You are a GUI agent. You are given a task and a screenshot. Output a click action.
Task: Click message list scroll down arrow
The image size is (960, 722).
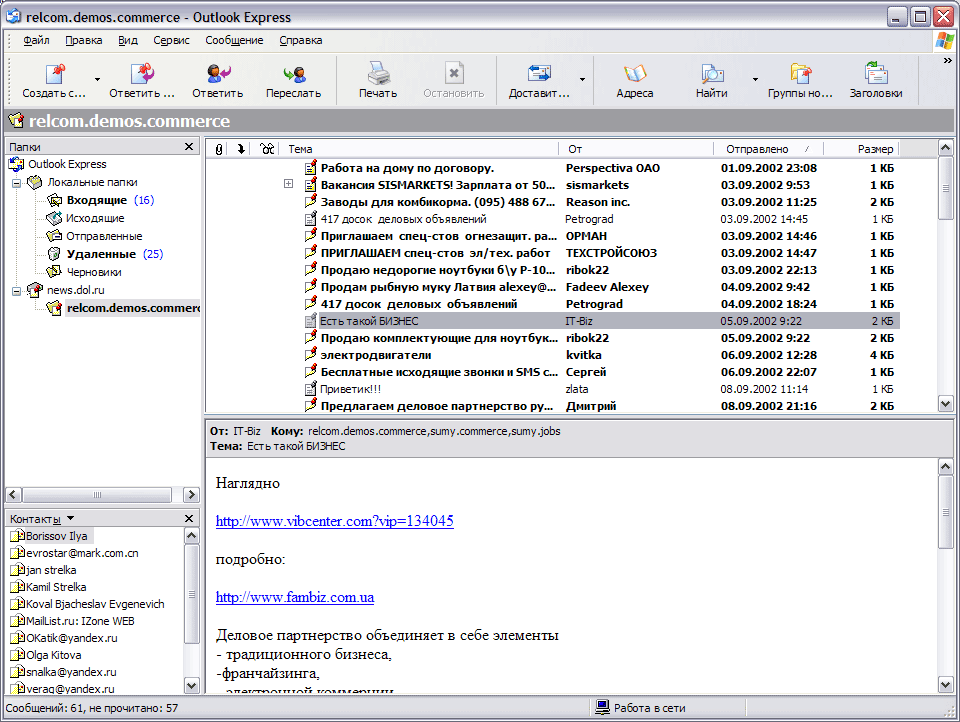click(945, 404)
